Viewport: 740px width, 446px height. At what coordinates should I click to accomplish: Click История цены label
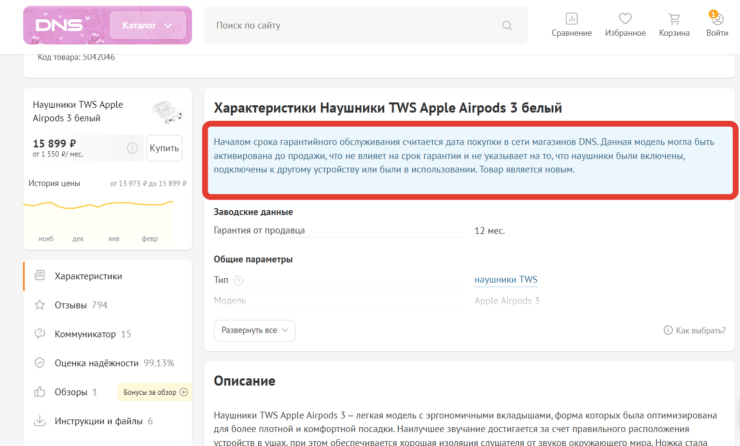[54, 183]
